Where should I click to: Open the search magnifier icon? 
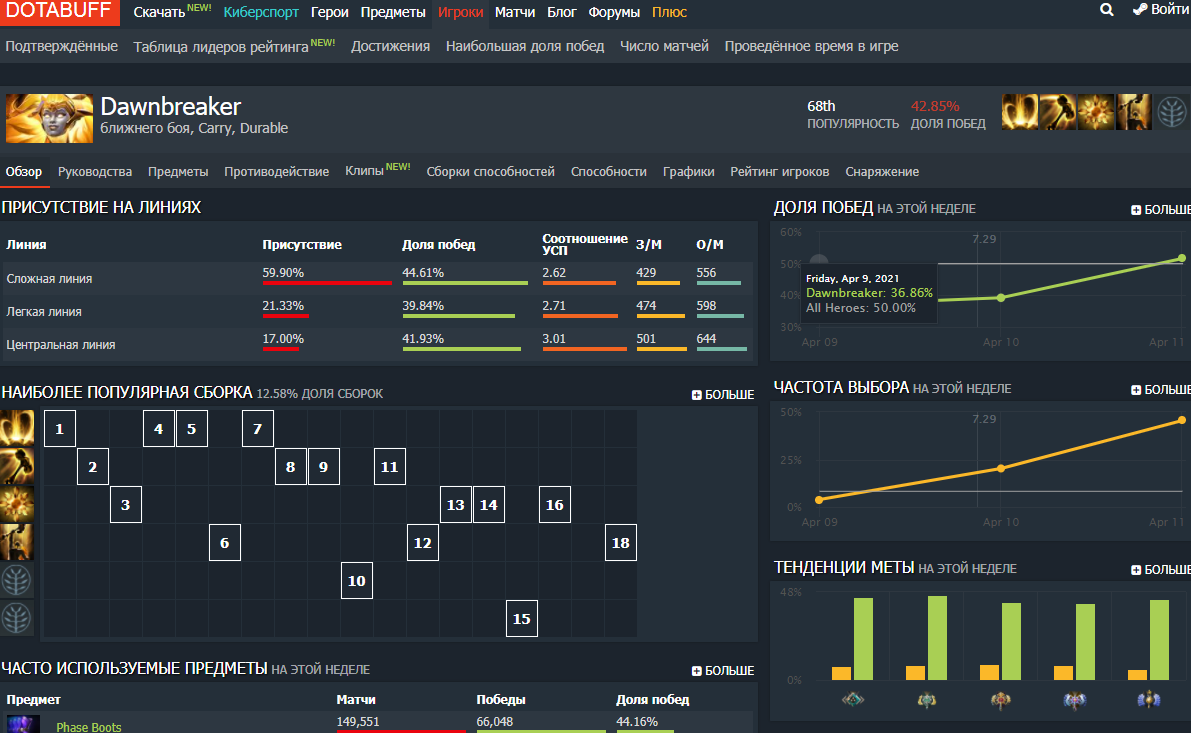1107,10
